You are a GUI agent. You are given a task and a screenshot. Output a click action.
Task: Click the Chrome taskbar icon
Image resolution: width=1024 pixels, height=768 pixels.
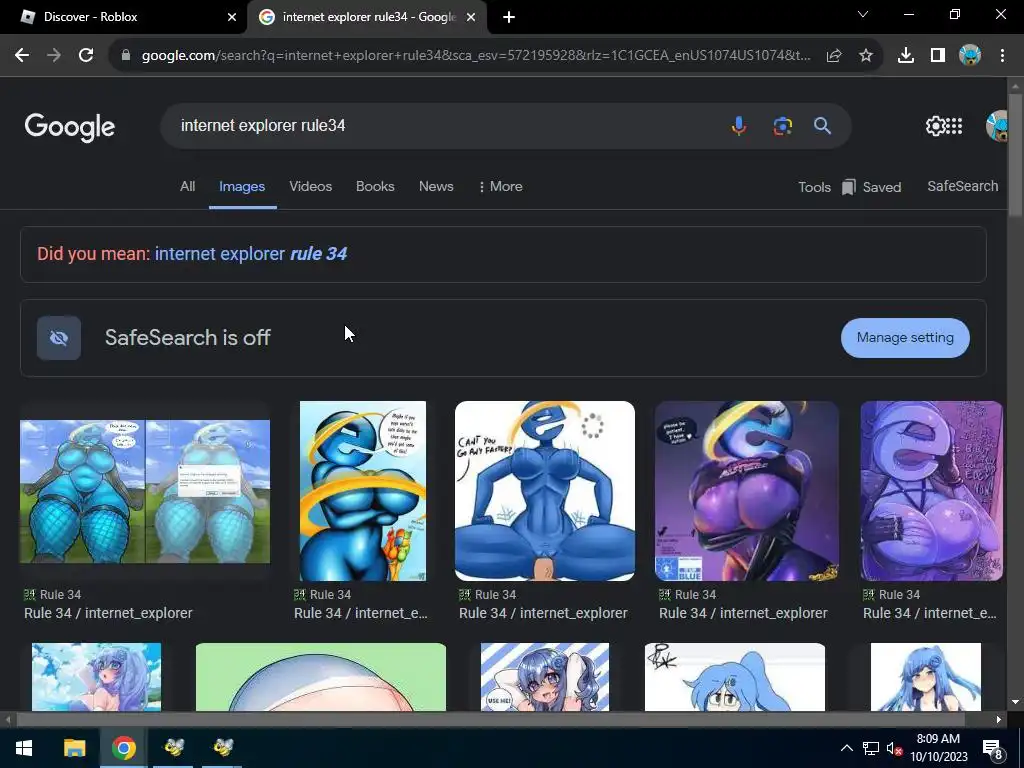[123, 748]
